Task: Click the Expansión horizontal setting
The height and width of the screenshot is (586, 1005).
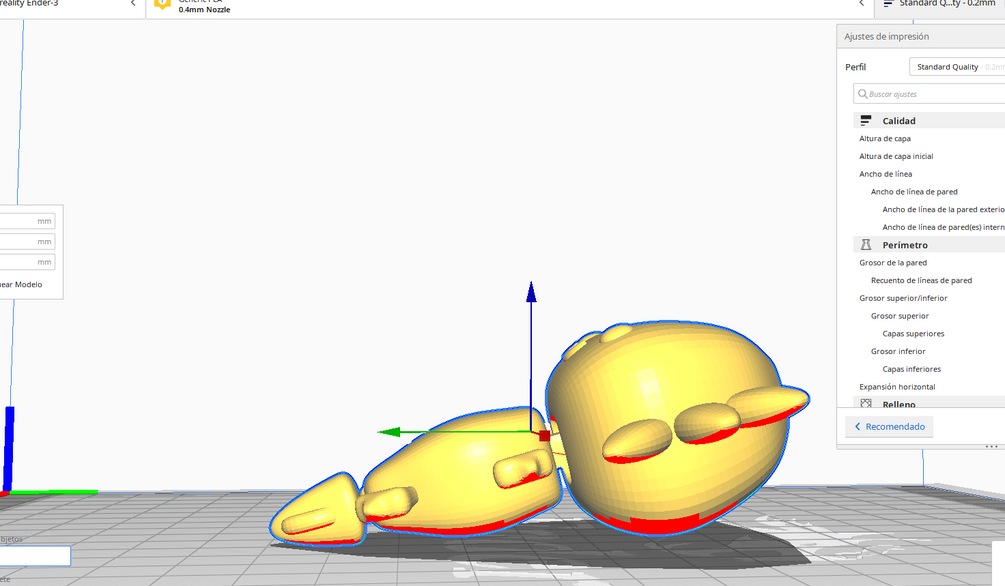Action: click(x=897, y=387)
